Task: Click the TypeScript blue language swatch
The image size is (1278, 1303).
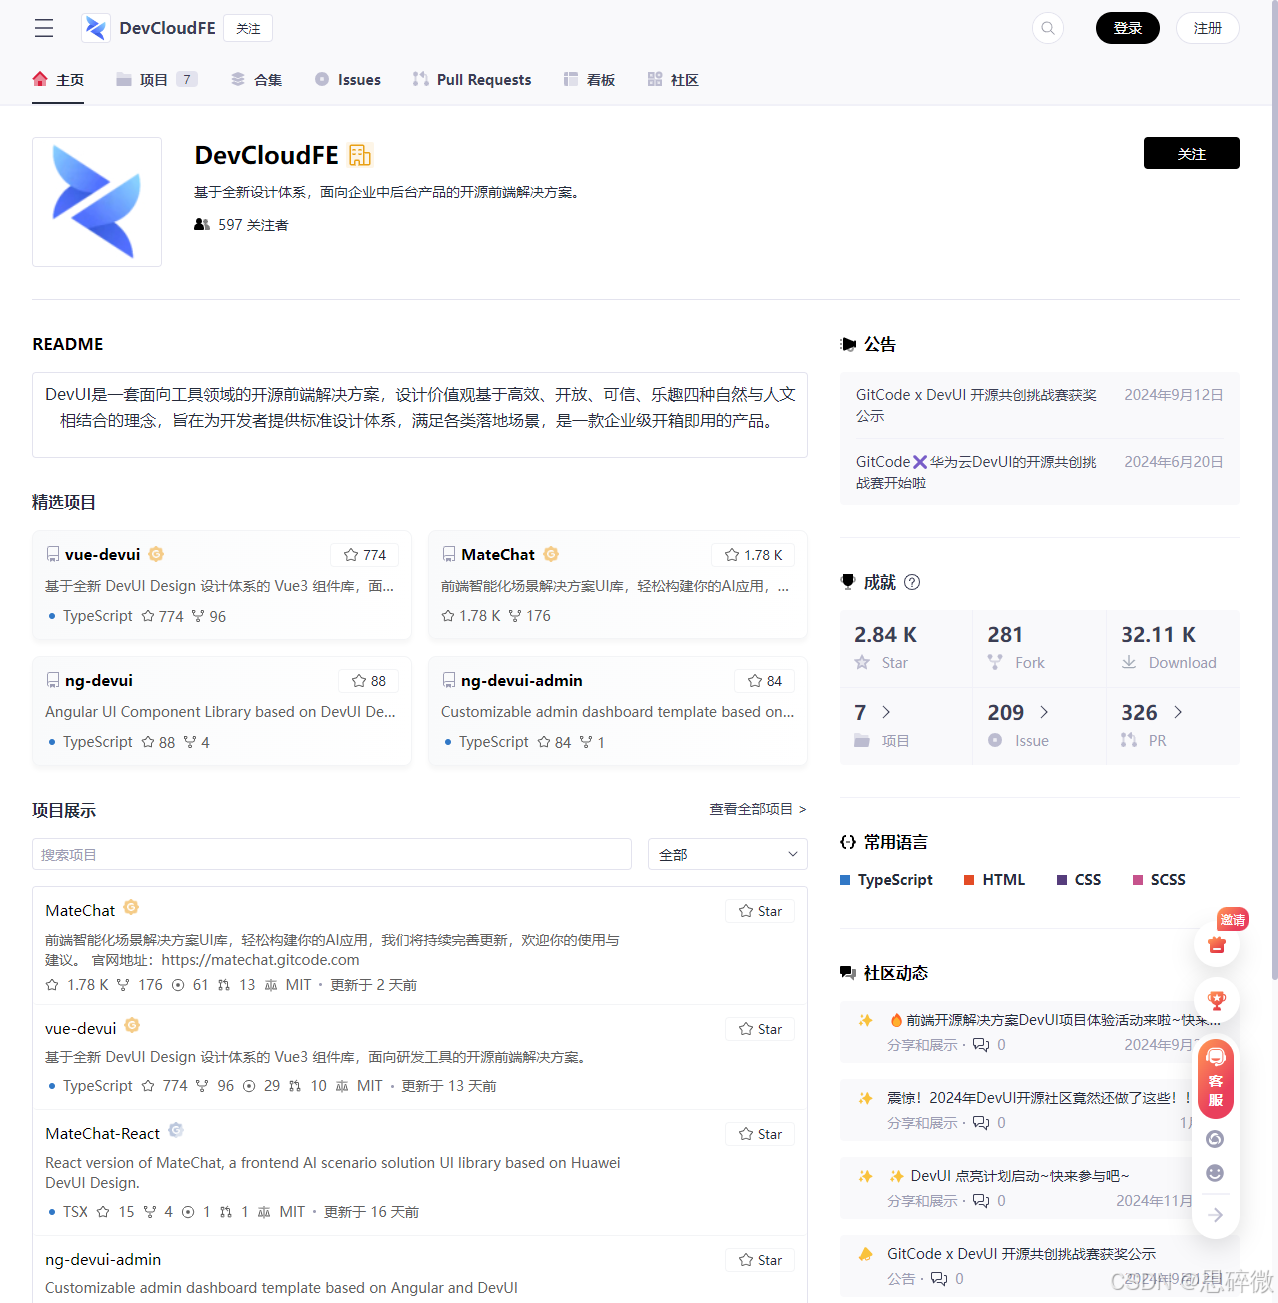Action: click(x=845, y=880)
